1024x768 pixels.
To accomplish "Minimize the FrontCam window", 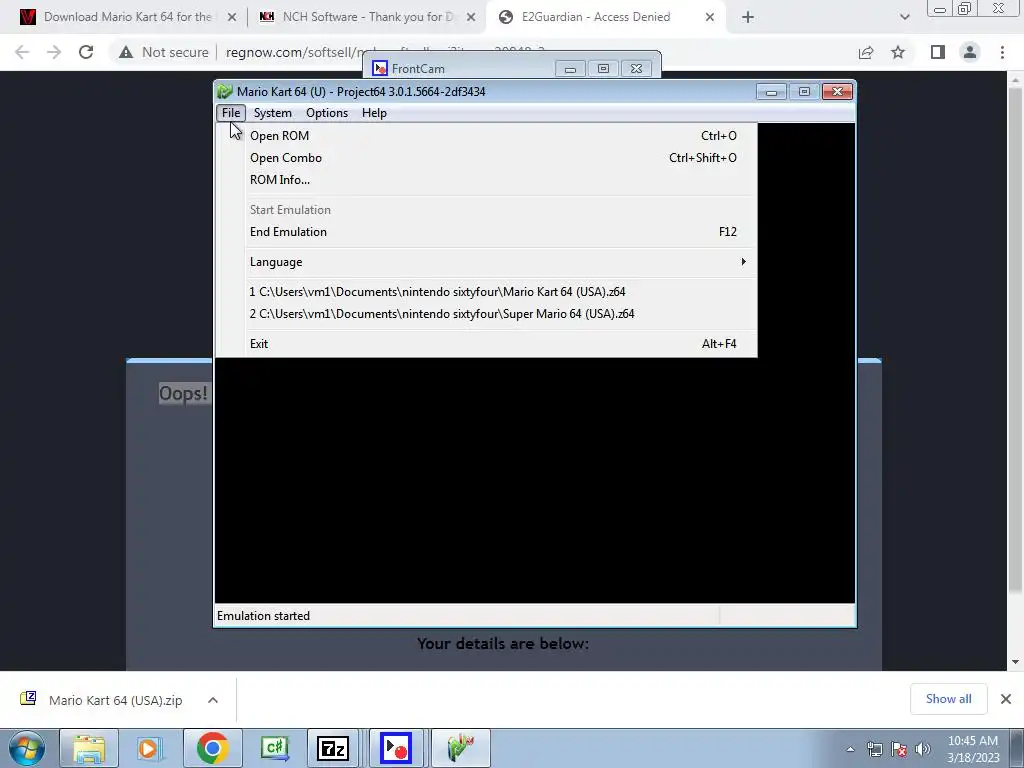I will tap(570, 69).
